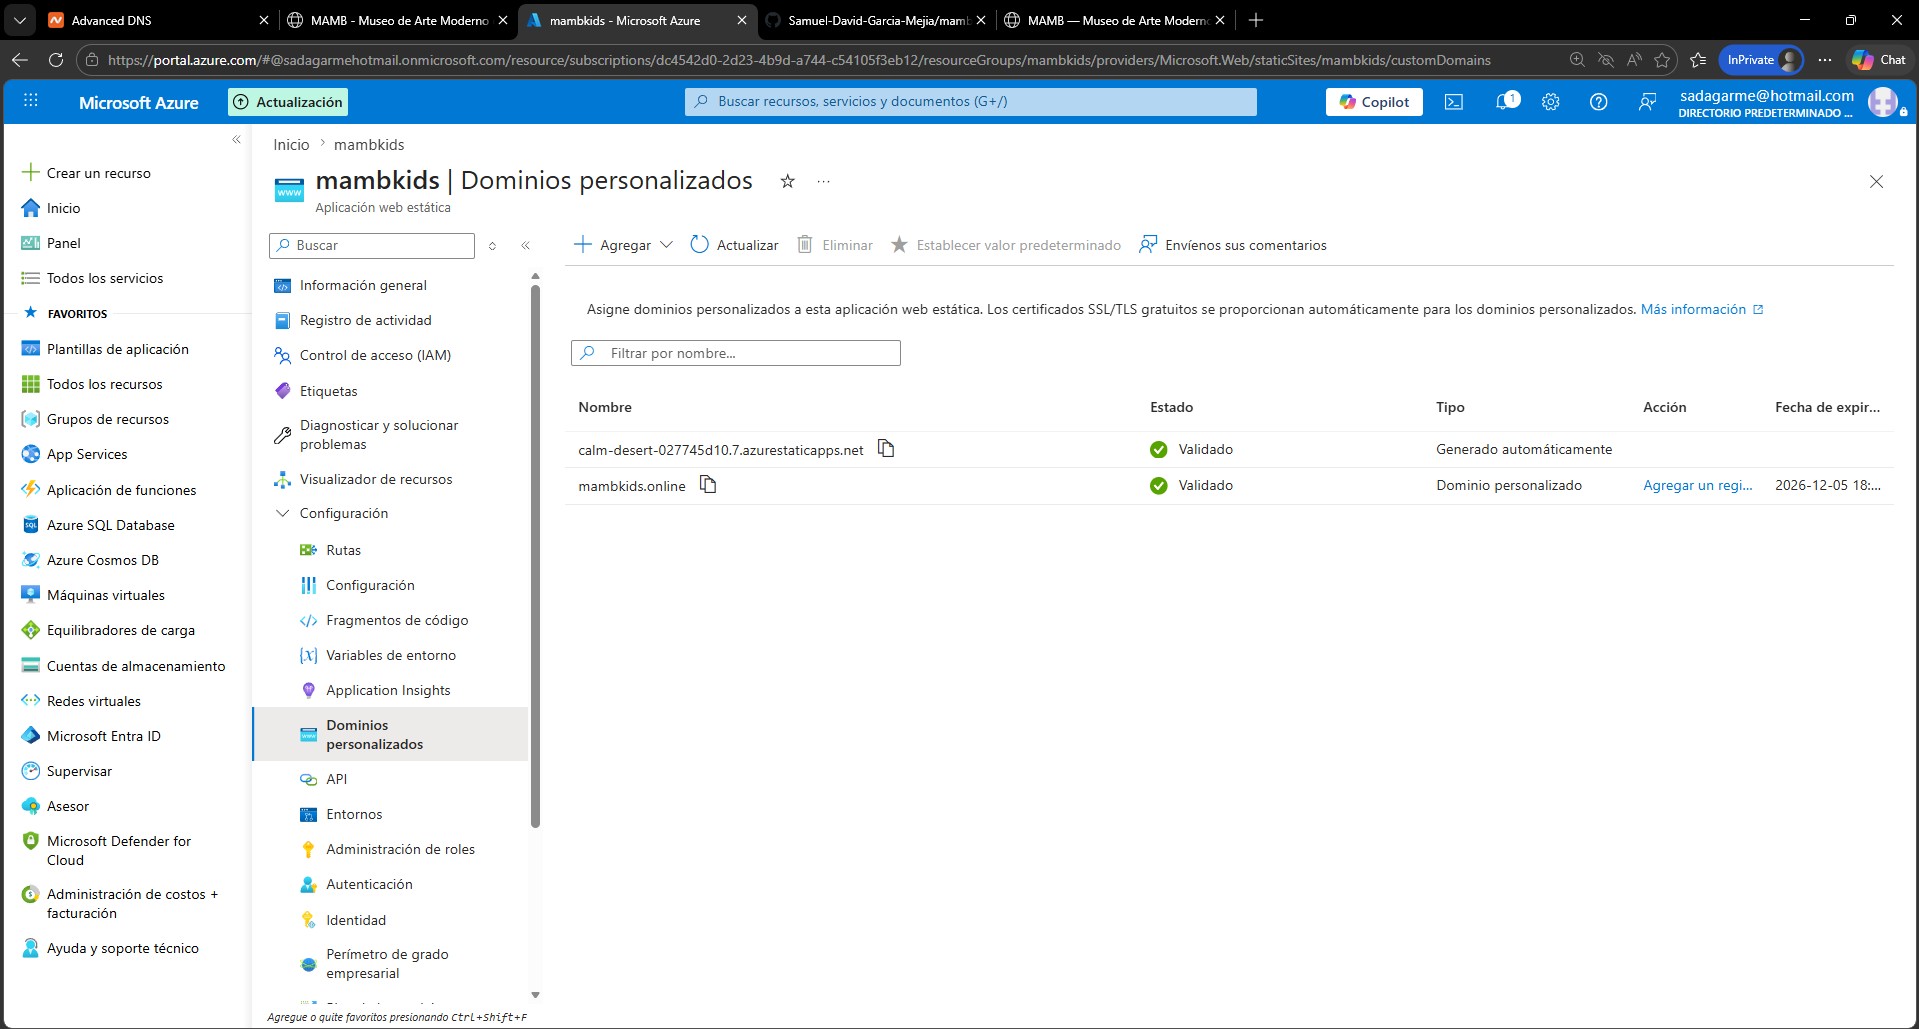
Task: Open the notifications bell icon
Action: click(1504, 102)
